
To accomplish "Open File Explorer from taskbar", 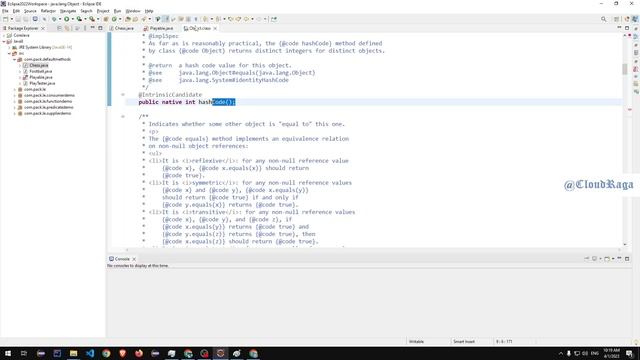I will pos(73,353).
